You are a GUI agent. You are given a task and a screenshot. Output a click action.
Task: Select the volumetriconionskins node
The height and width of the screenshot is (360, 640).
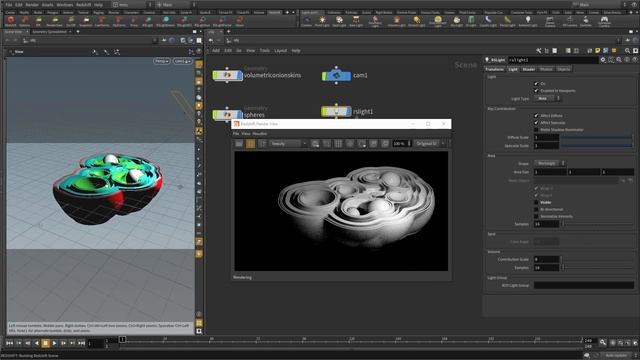pos(228,76)
